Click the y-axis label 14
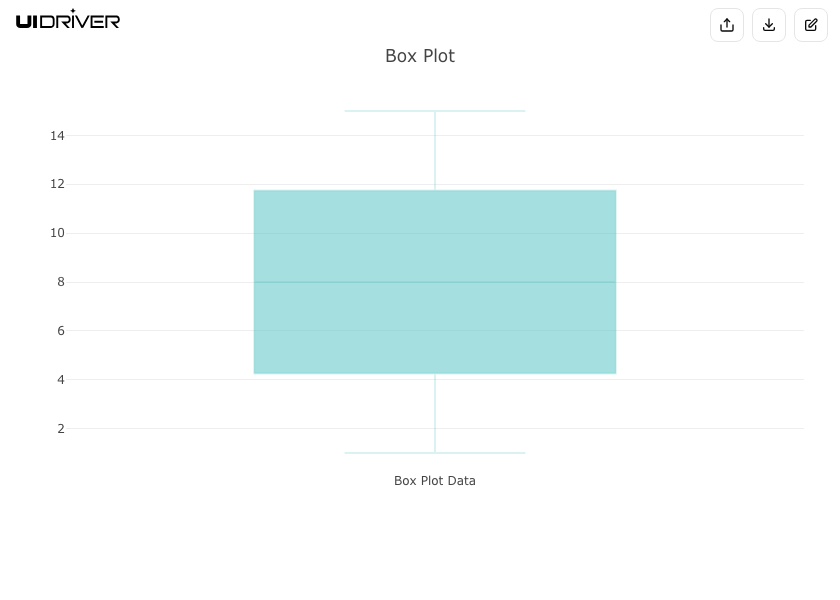Viewport: 840px width, 600px height. click(57, 136)
